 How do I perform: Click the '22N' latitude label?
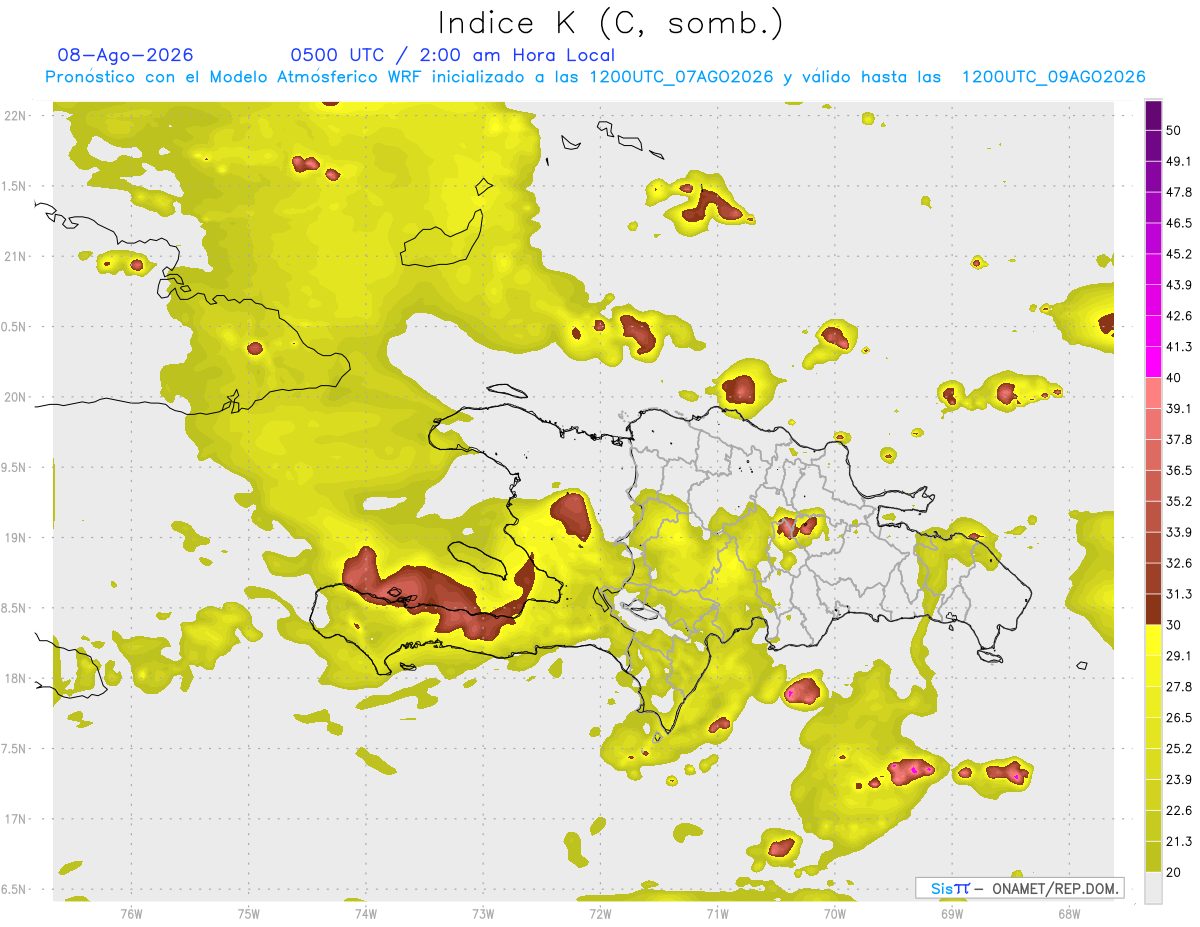tap(15, 116)
